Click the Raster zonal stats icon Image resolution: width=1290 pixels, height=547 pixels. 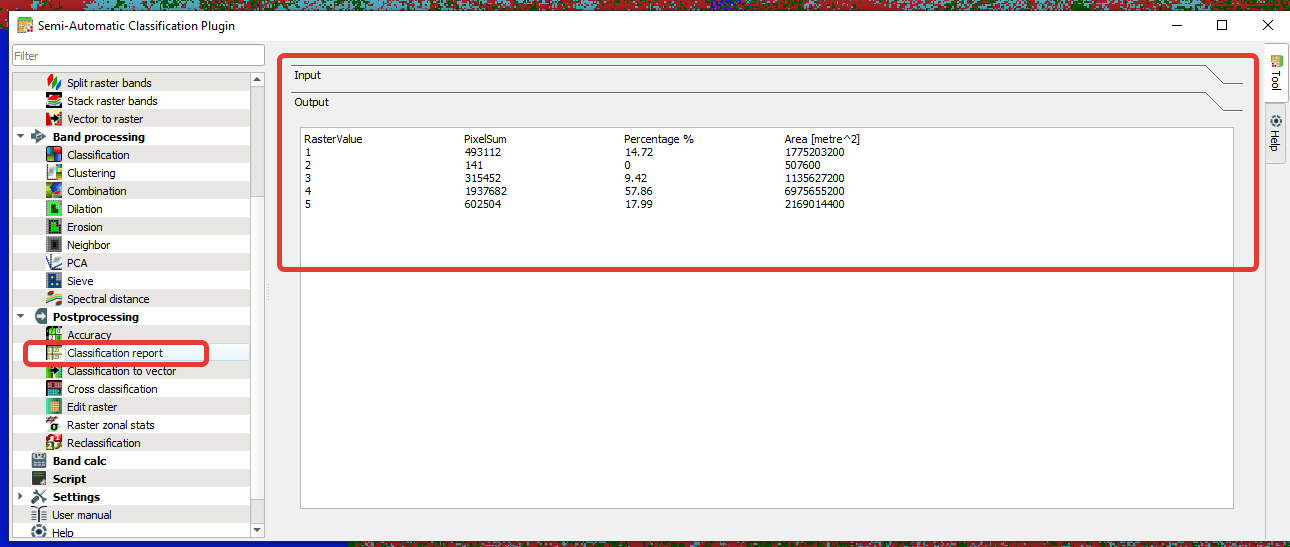(x=54, y=425)
